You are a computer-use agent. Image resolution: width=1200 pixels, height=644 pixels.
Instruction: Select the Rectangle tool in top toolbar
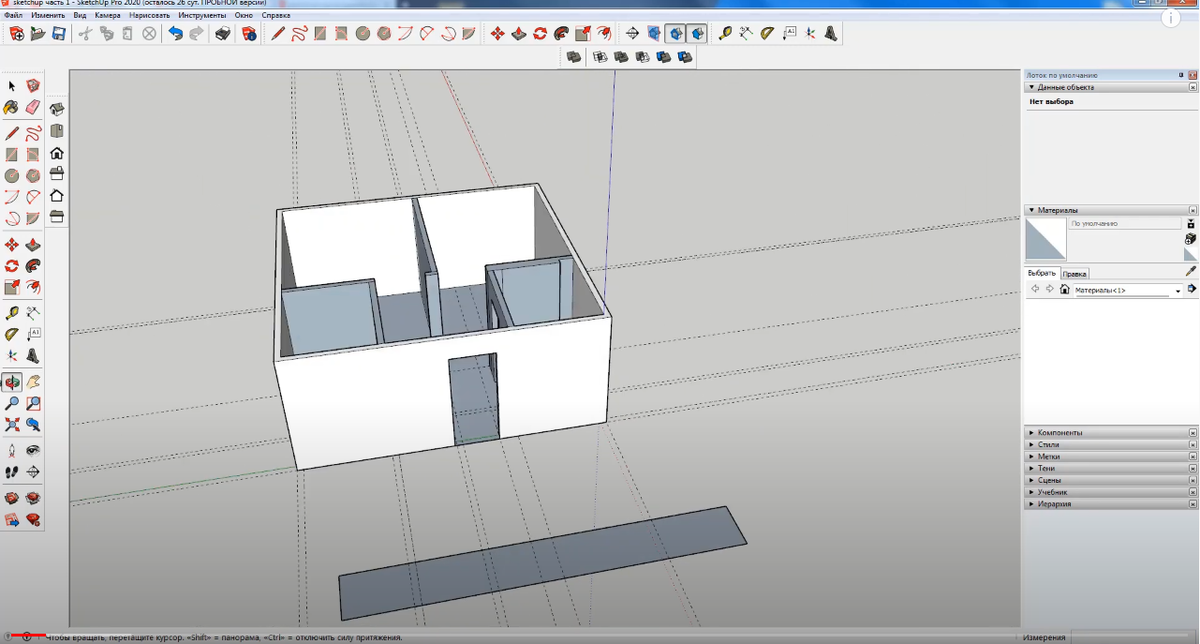[x=320, y=34]
